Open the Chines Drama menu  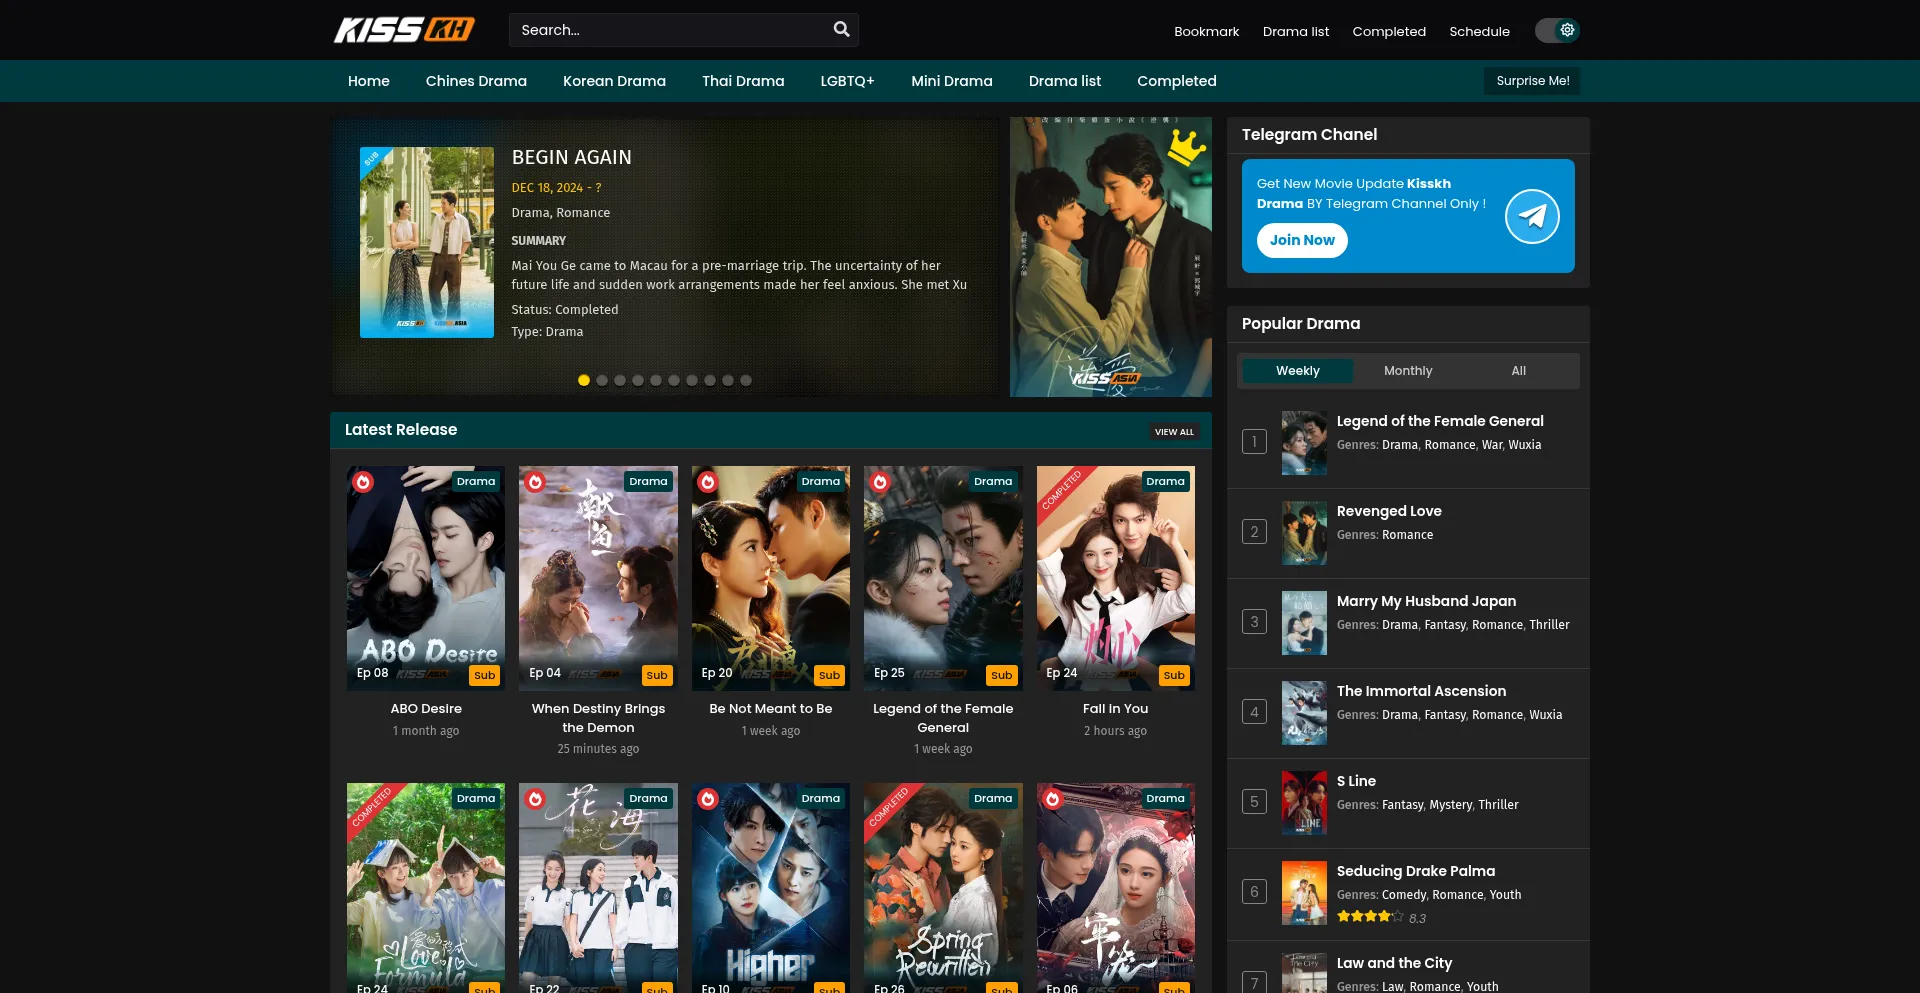[x=476, y=81]
